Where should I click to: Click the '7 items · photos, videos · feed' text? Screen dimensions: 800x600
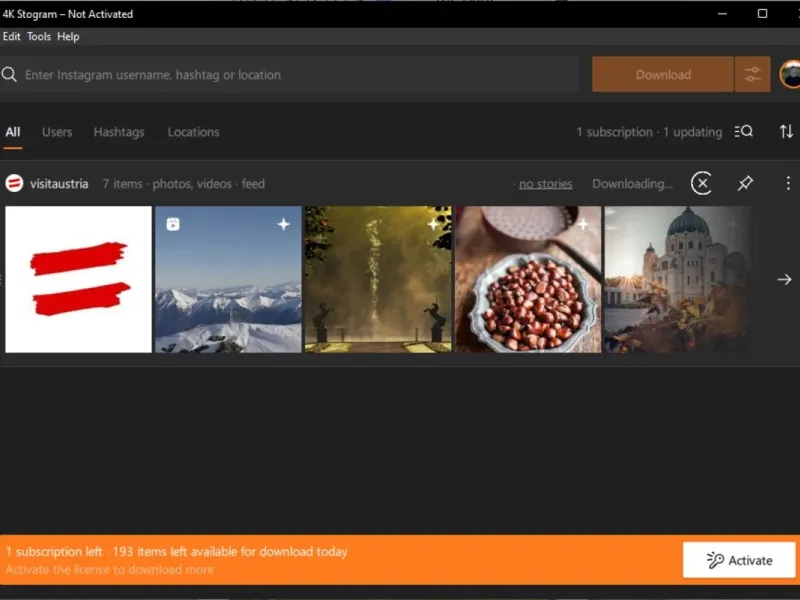(184, 184)
